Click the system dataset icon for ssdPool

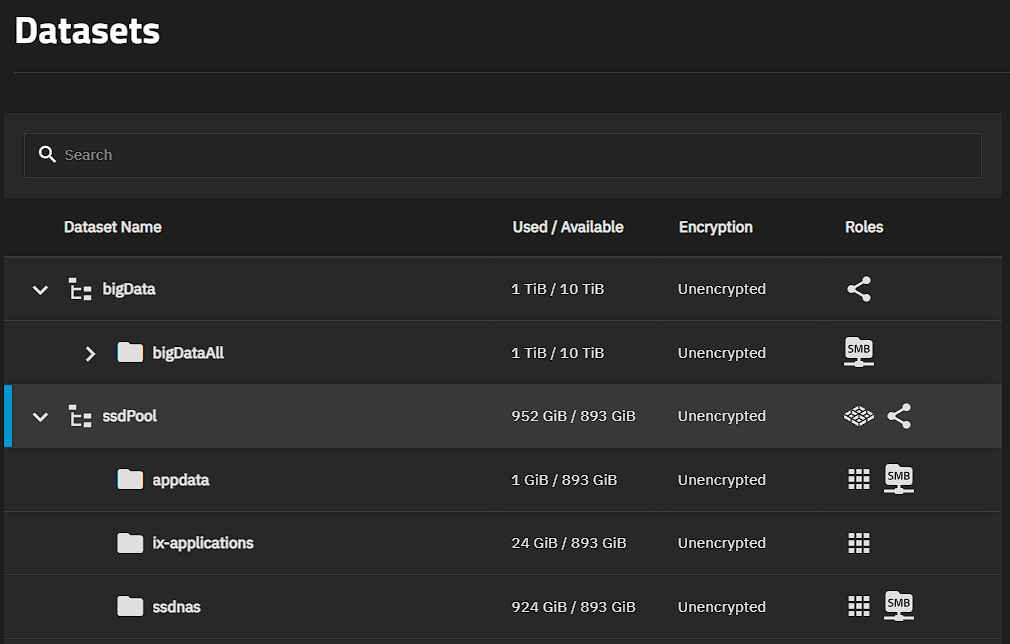859,416
